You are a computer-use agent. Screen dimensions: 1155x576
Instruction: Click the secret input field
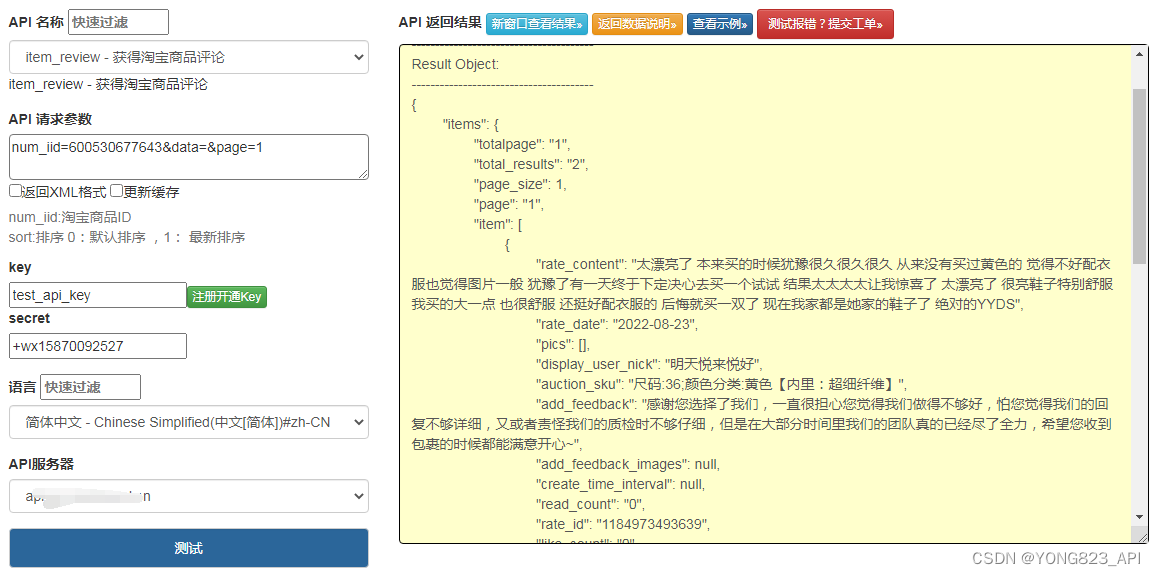click(98, 345)
